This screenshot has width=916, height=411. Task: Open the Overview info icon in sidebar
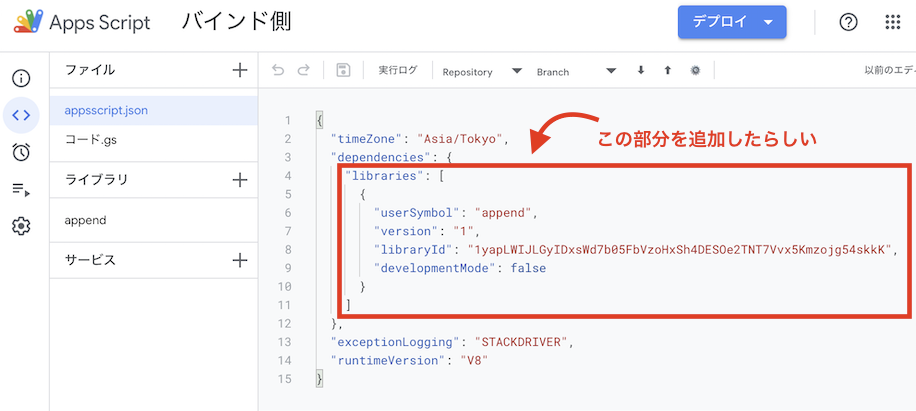[21, 78]
